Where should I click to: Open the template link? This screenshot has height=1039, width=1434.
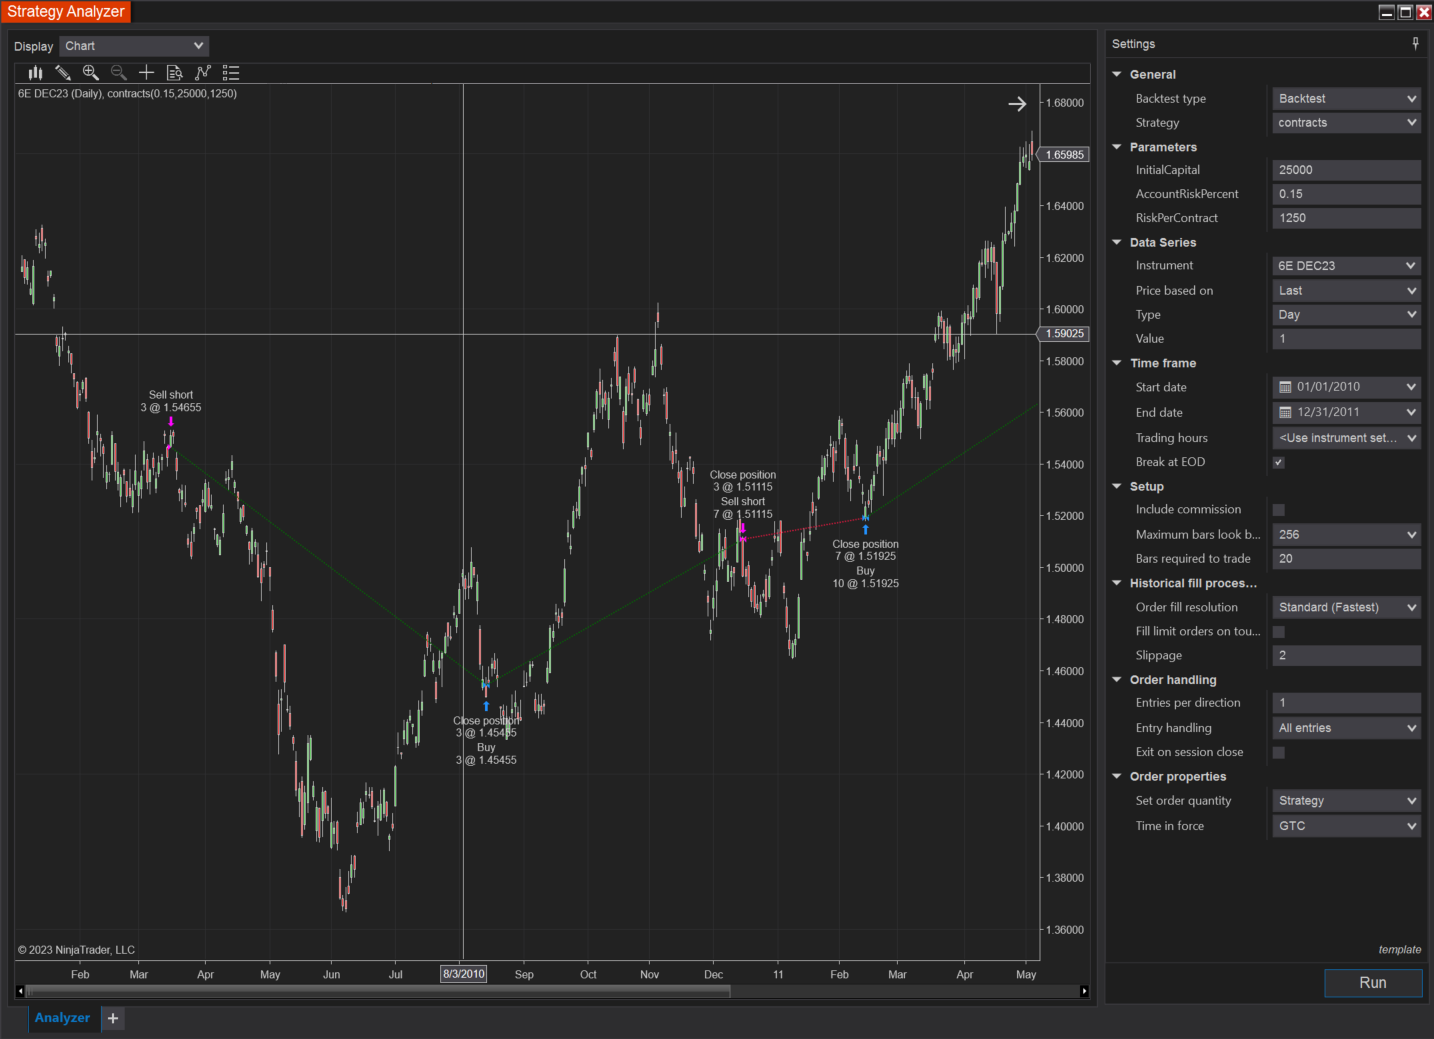click(x=1399, y=950)
